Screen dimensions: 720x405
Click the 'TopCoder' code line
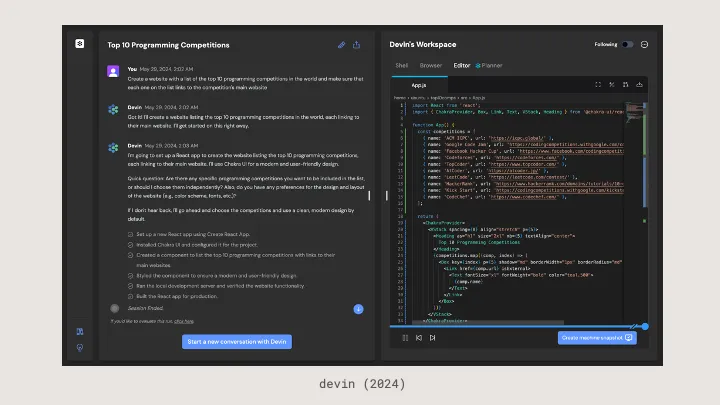click(494, 164)
